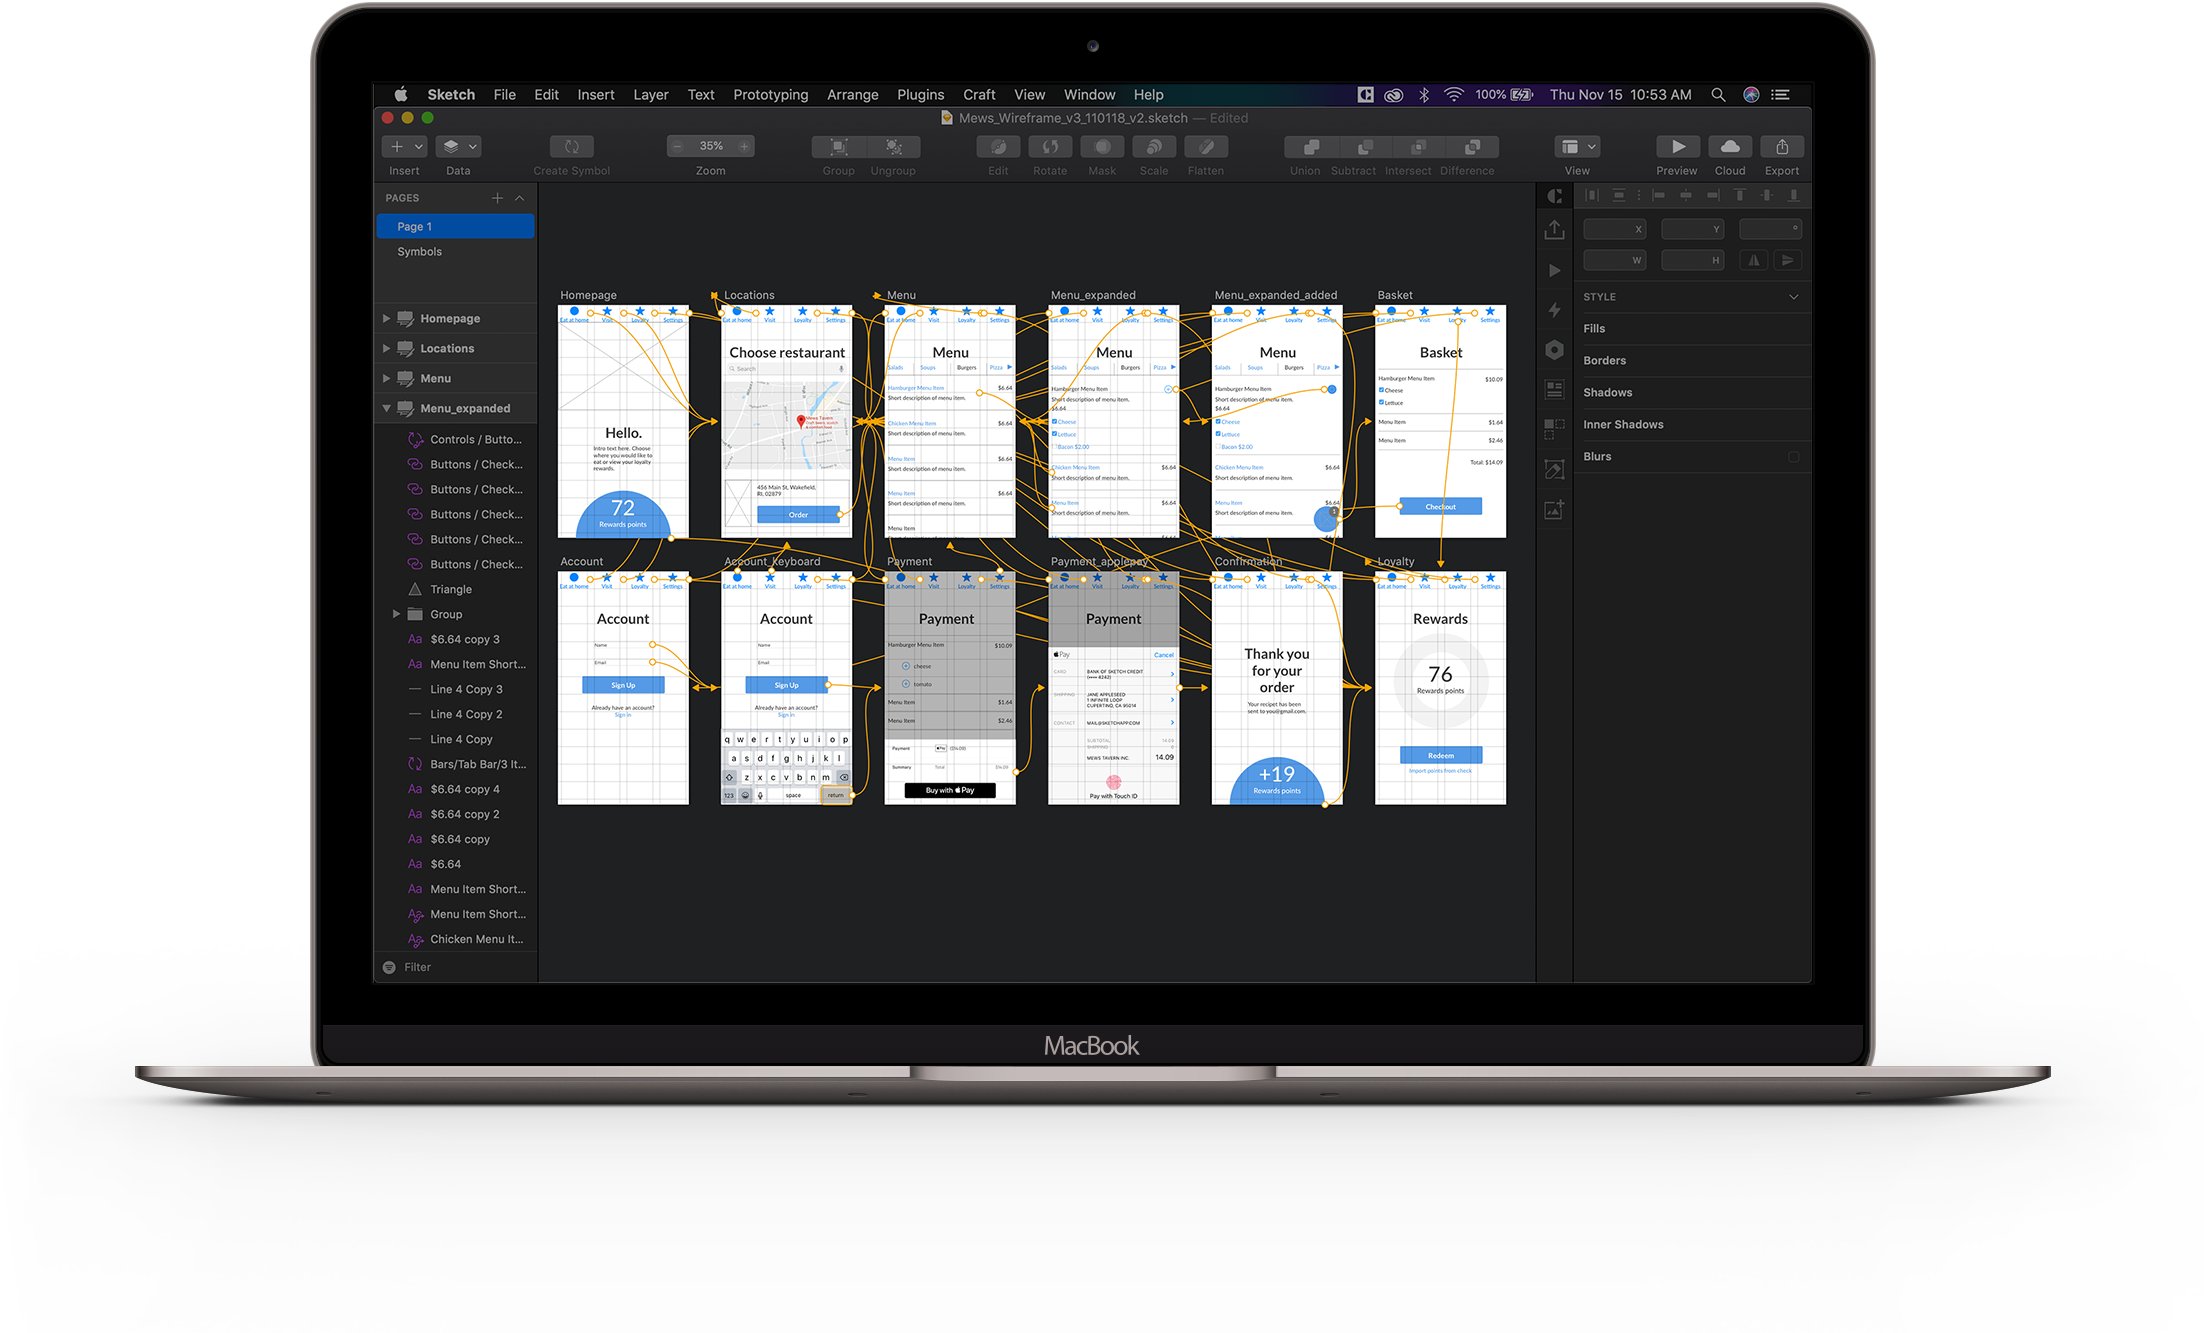
Task: Click the Scale toolbar icon
Action: coord(1154,147)
